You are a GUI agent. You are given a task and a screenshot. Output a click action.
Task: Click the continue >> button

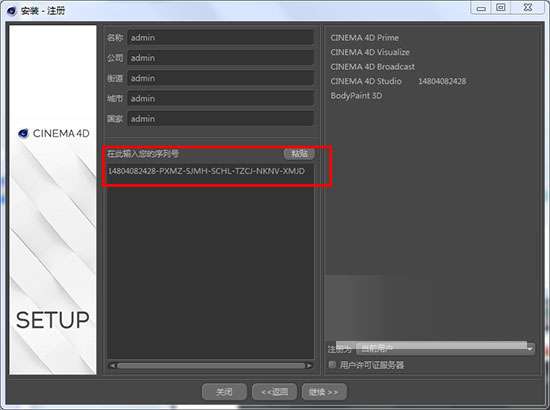[x=324, y=392]
